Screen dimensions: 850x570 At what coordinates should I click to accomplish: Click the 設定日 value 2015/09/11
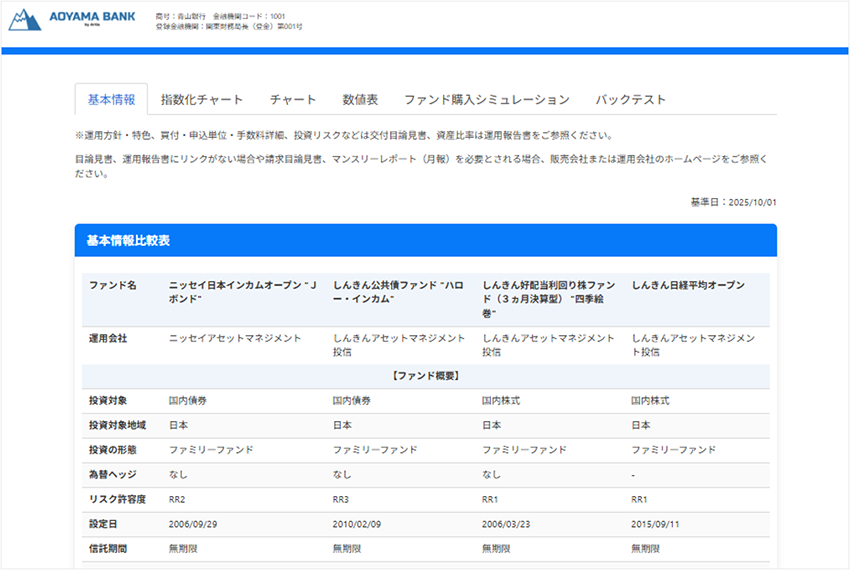[x=657, y=524]
